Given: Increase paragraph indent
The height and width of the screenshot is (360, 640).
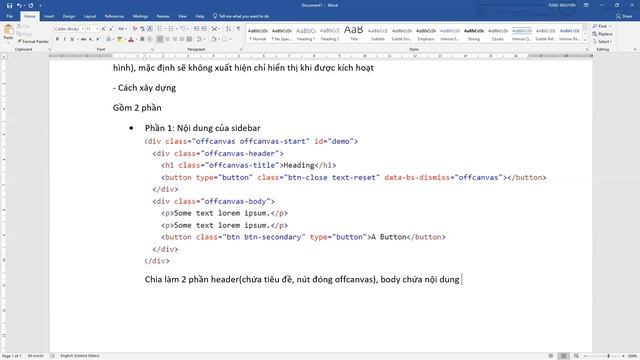Looking at the screenshot, I should tap(204, 29).
